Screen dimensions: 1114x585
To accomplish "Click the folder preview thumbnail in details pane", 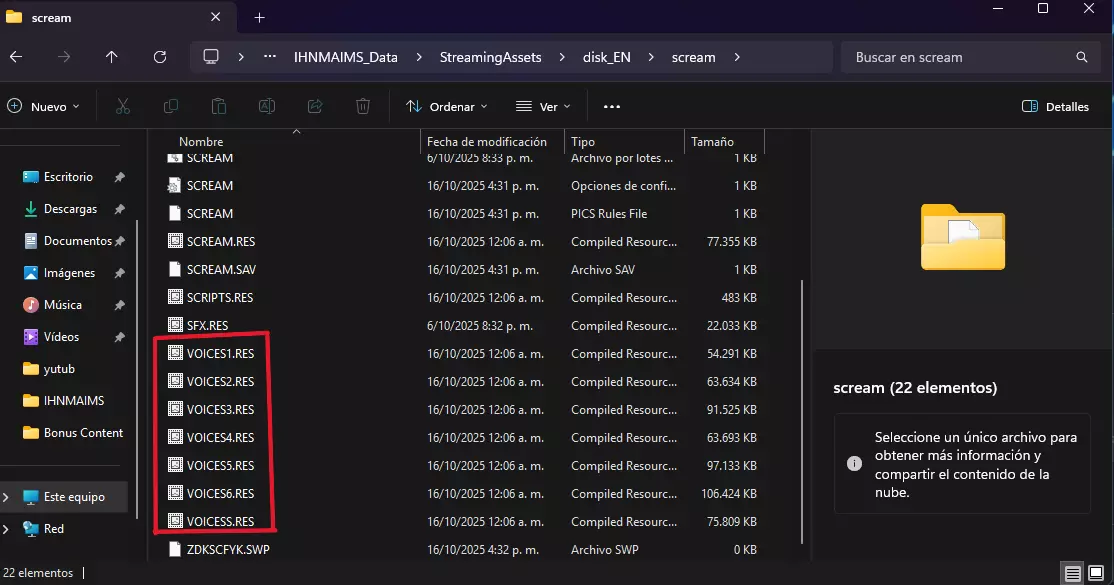I will point(963,237).
